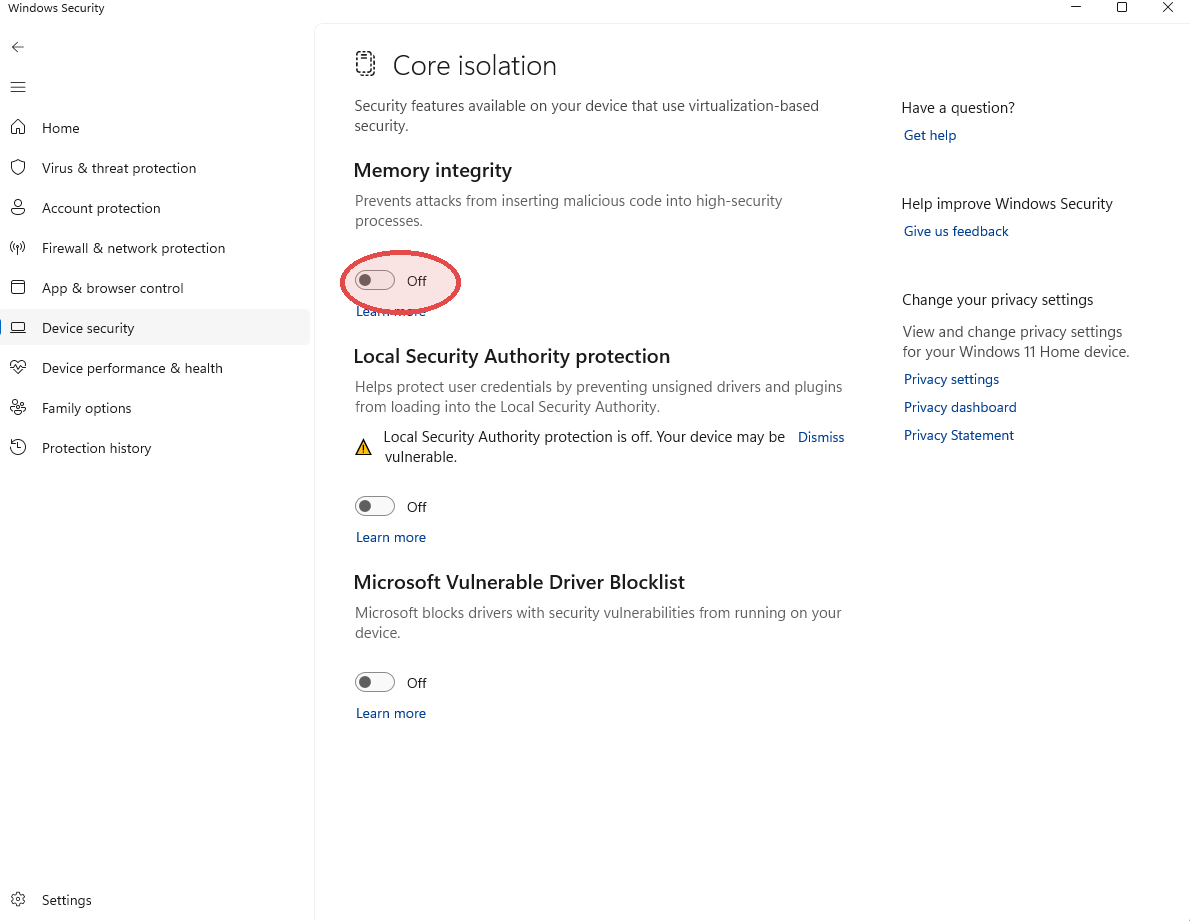
Task: Click Local Security Authority protection heading
Action: click(512, 357)
